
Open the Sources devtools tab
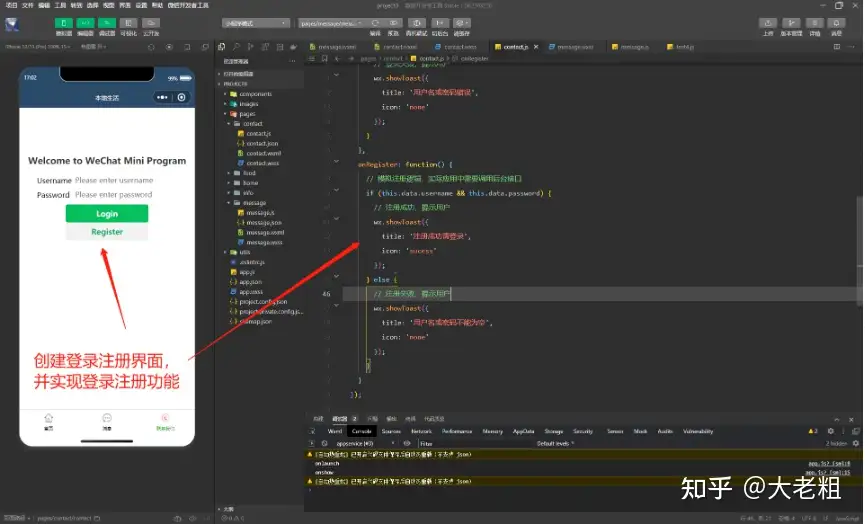pyautogui.click(x=391, y=431)
